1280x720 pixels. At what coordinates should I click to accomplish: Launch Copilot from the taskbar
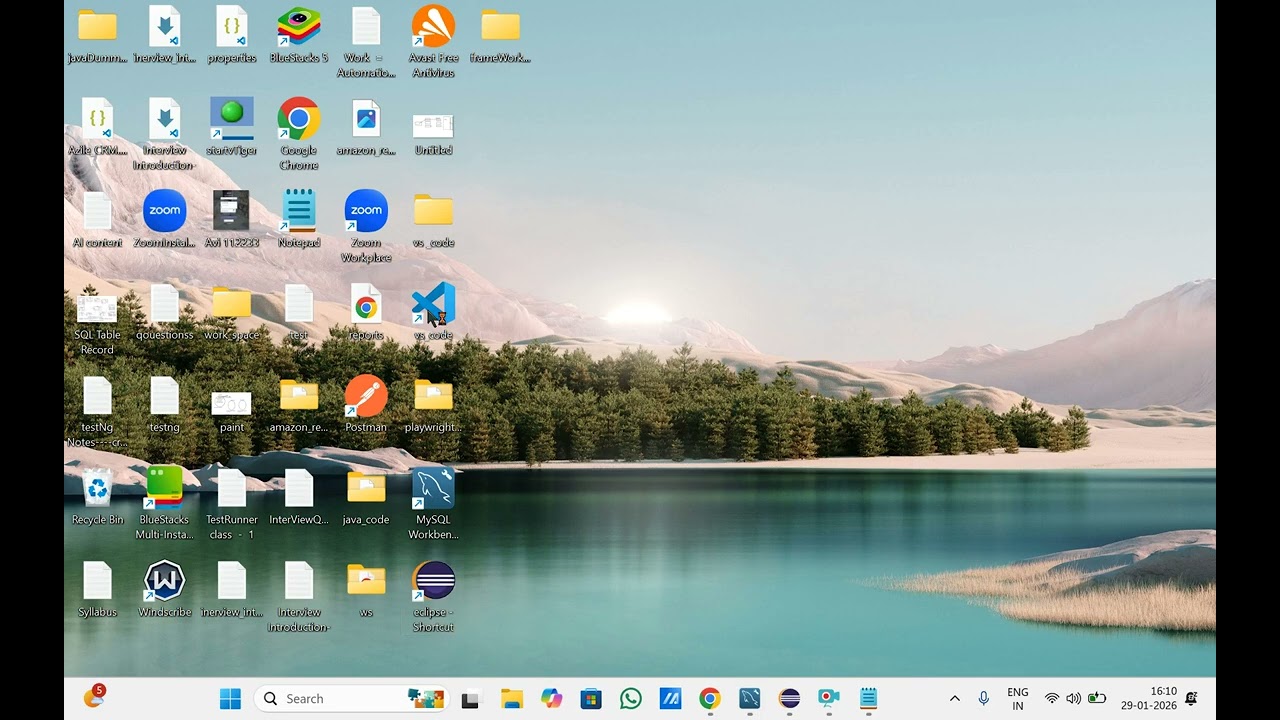click(x=551, y=699)
